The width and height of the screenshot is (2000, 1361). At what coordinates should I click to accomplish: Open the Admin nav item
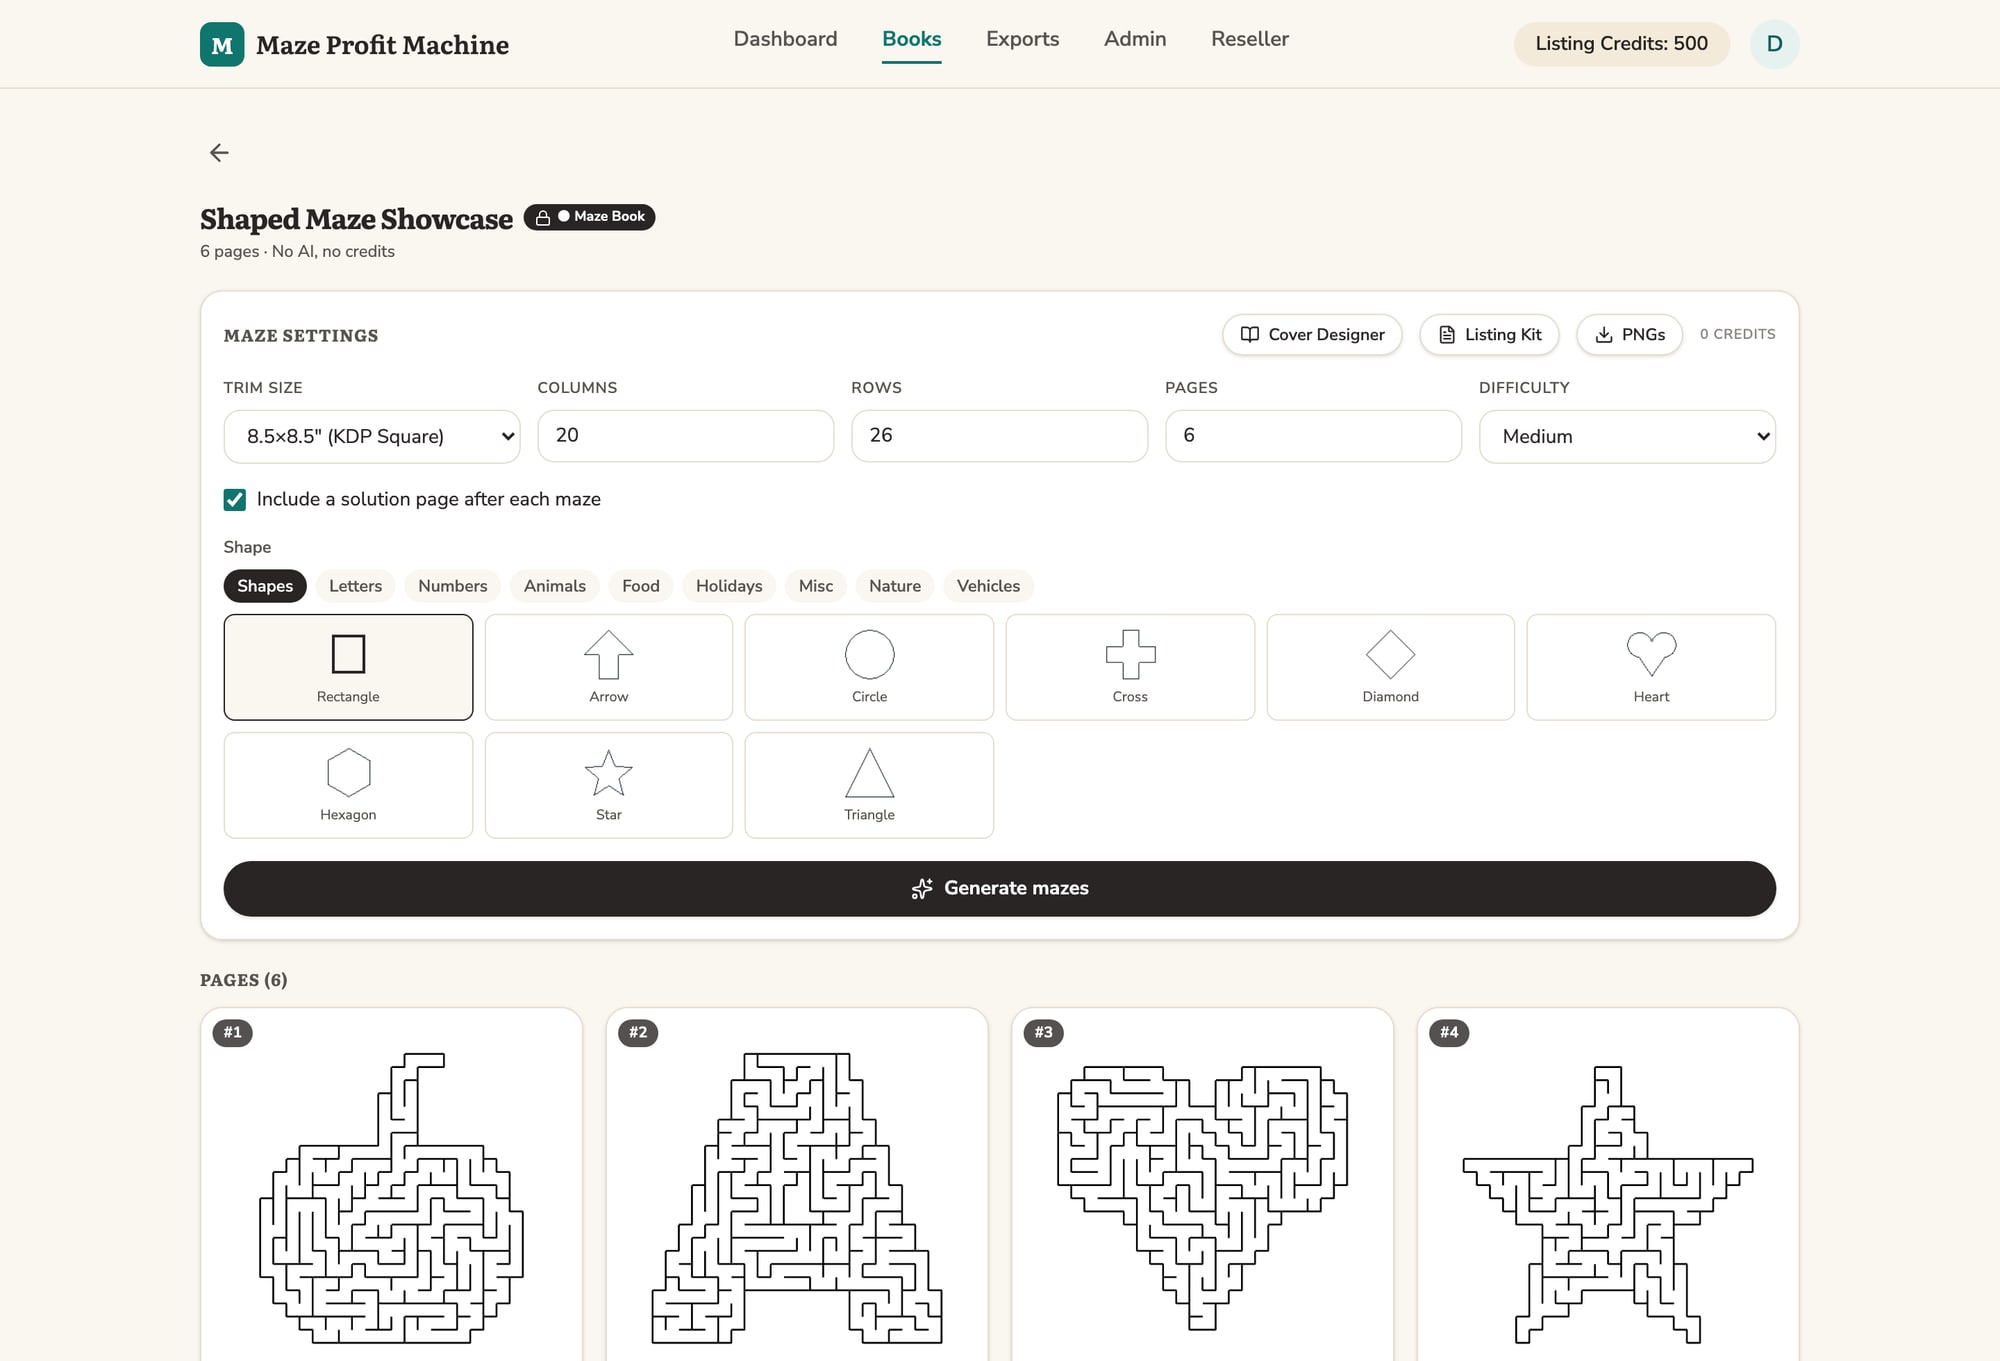click(x=1135, y=39)
